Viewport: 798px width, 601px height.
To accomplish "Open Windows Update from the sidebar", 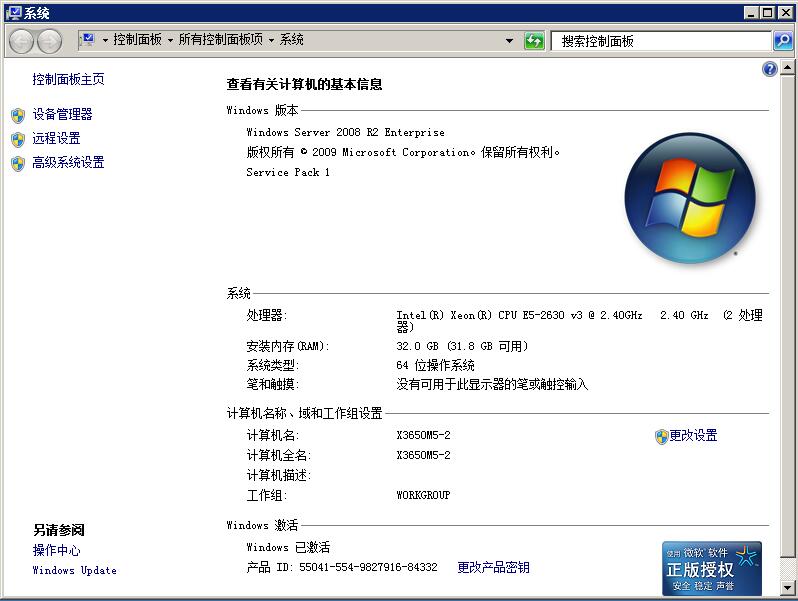I will point(74,571).
